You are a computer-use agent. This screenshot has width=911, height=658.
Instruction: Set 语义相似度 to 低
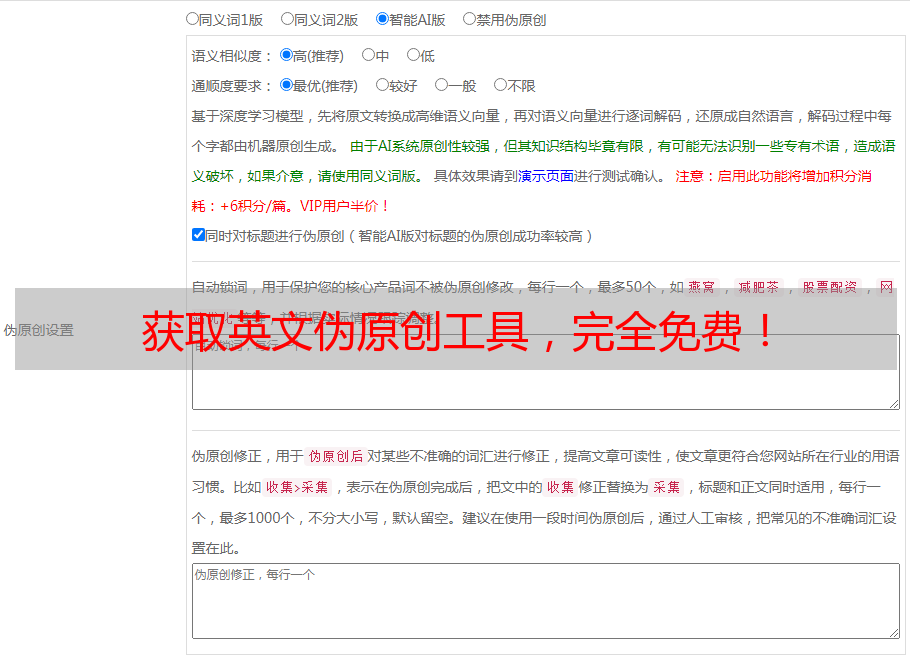pyautogui.click(x=413, y=55)
